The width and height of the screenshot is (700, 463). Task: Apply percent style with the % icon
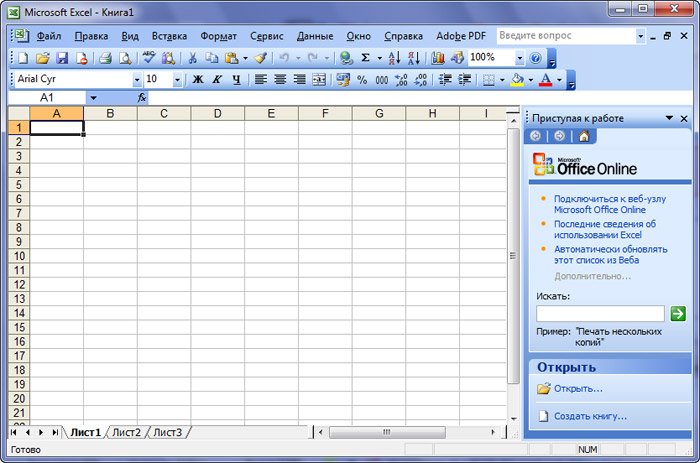362,80
